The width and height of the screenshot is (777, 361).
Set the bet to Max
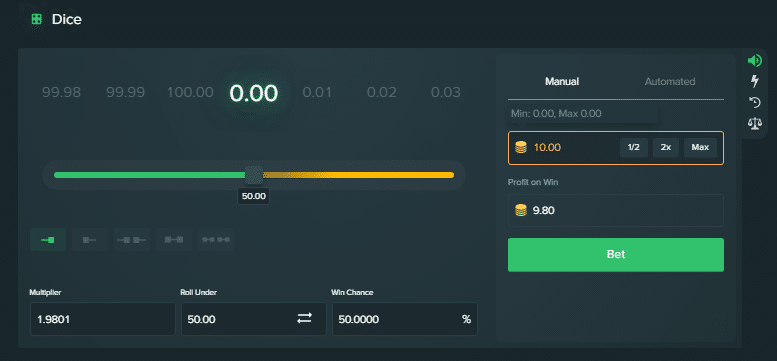click(x=700, y=148)
